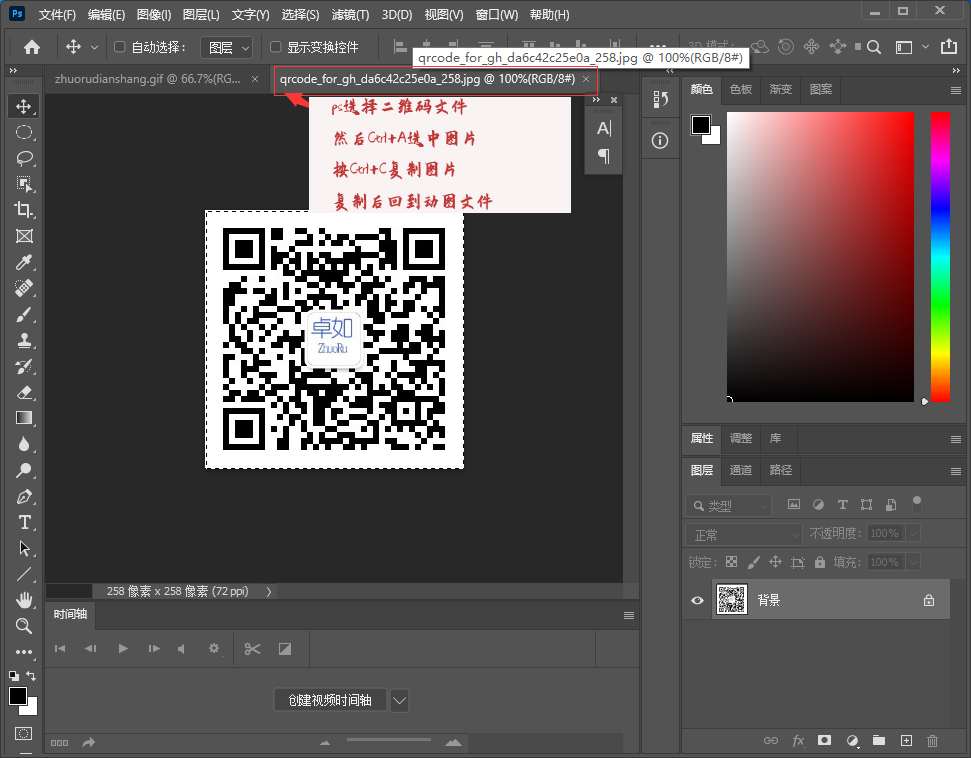Select the Pen tool

(x=24, y=496)
